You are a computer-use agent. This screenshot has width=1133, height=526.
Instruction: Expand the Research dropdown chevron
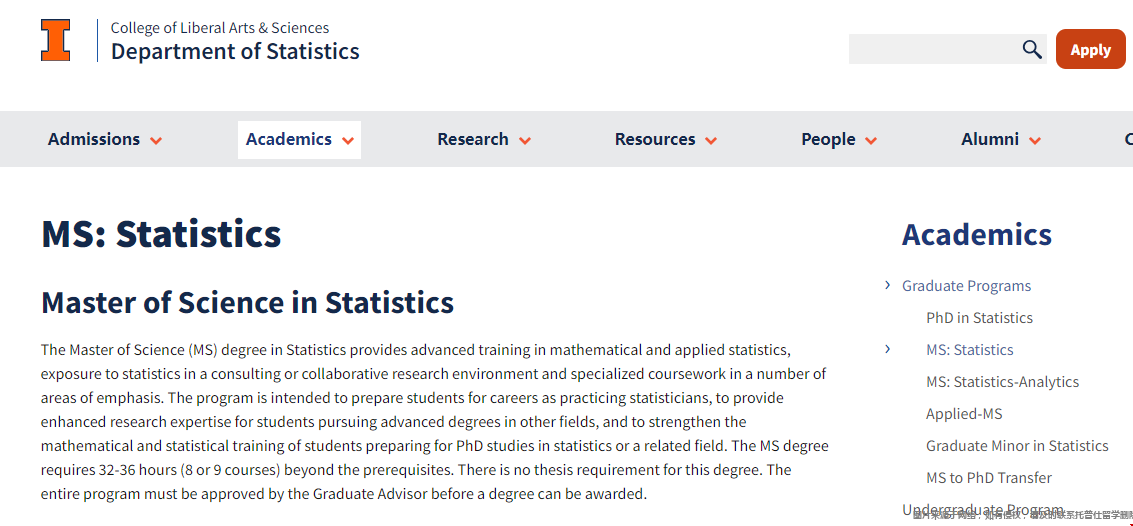(x=525, y=141)
